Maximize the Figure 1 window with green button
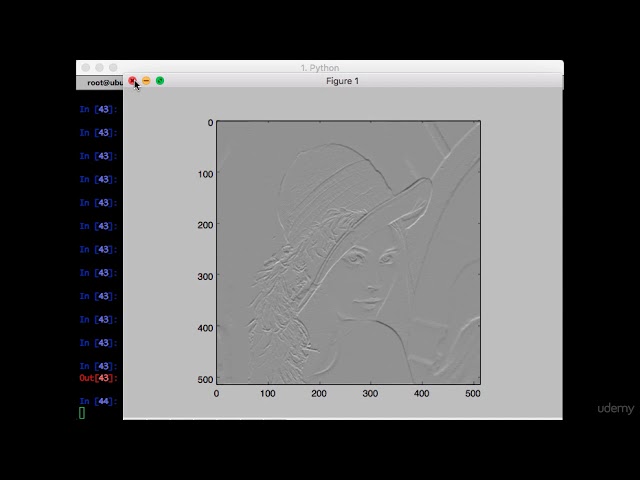Screen dimensions: 640x480 [160, 81]
